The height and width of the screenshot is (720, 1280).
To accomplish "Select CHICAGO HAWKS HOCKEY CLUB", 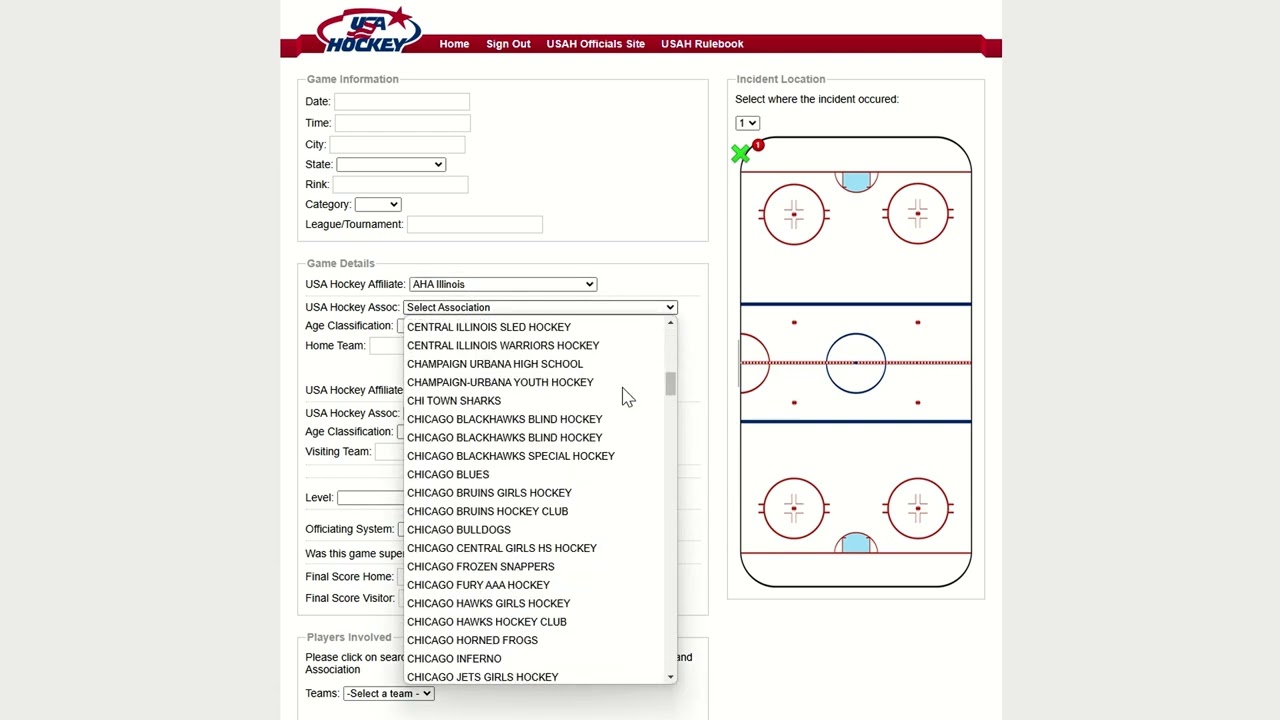I will click(x=534, y=622).
